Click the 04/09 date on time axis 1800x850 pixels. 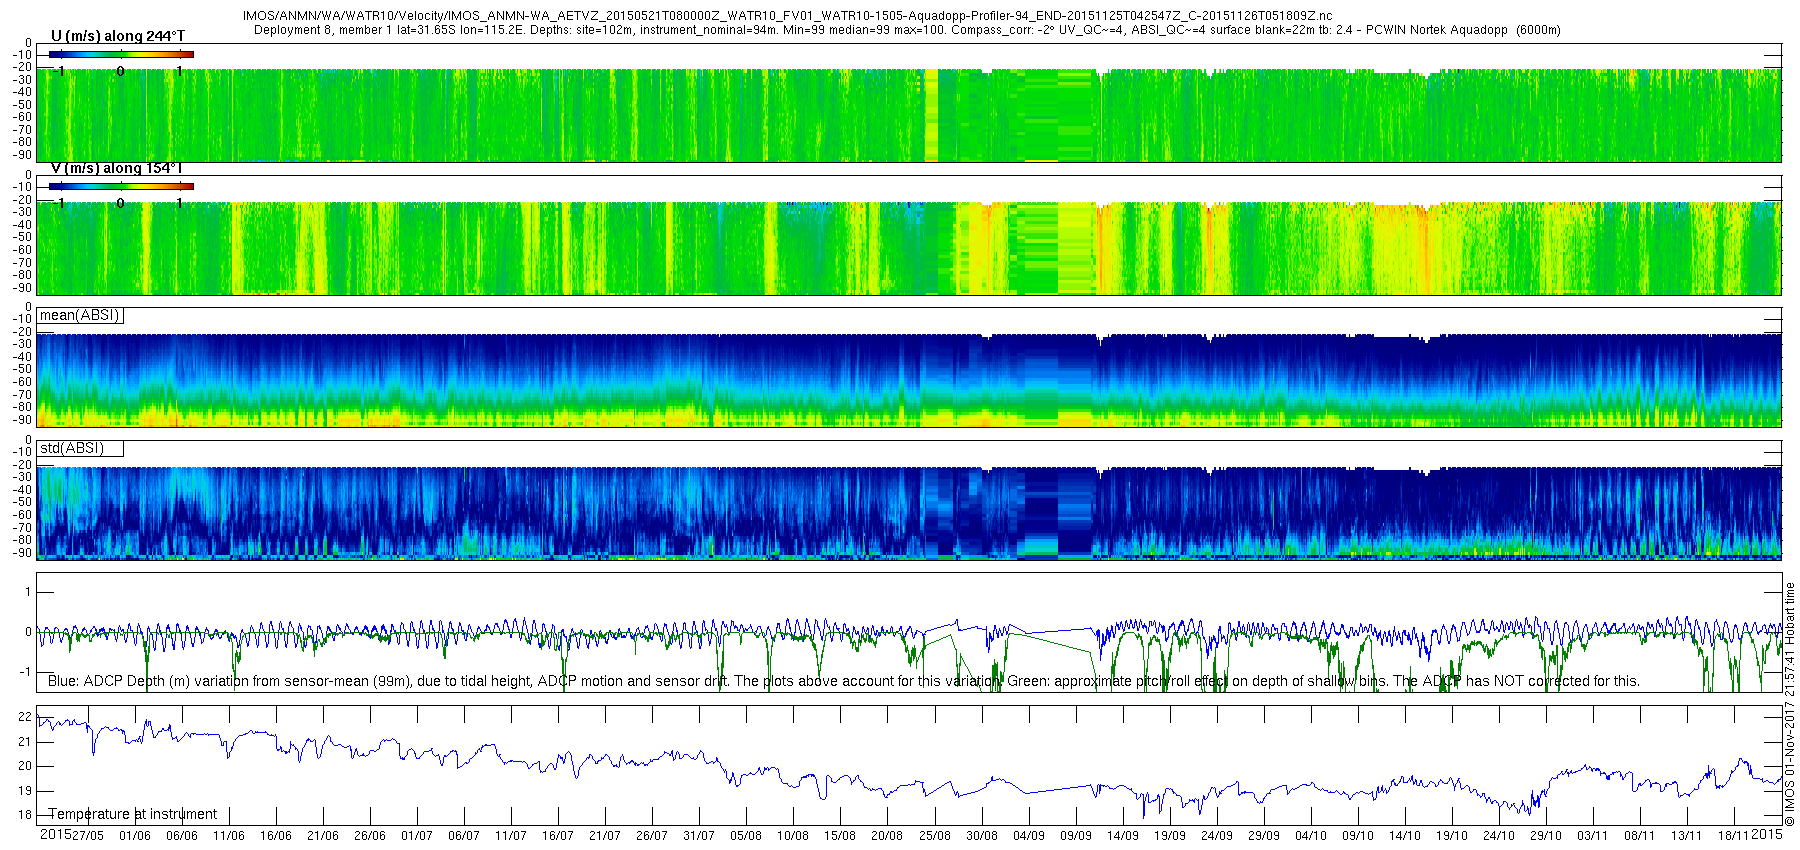point(1028,835)
